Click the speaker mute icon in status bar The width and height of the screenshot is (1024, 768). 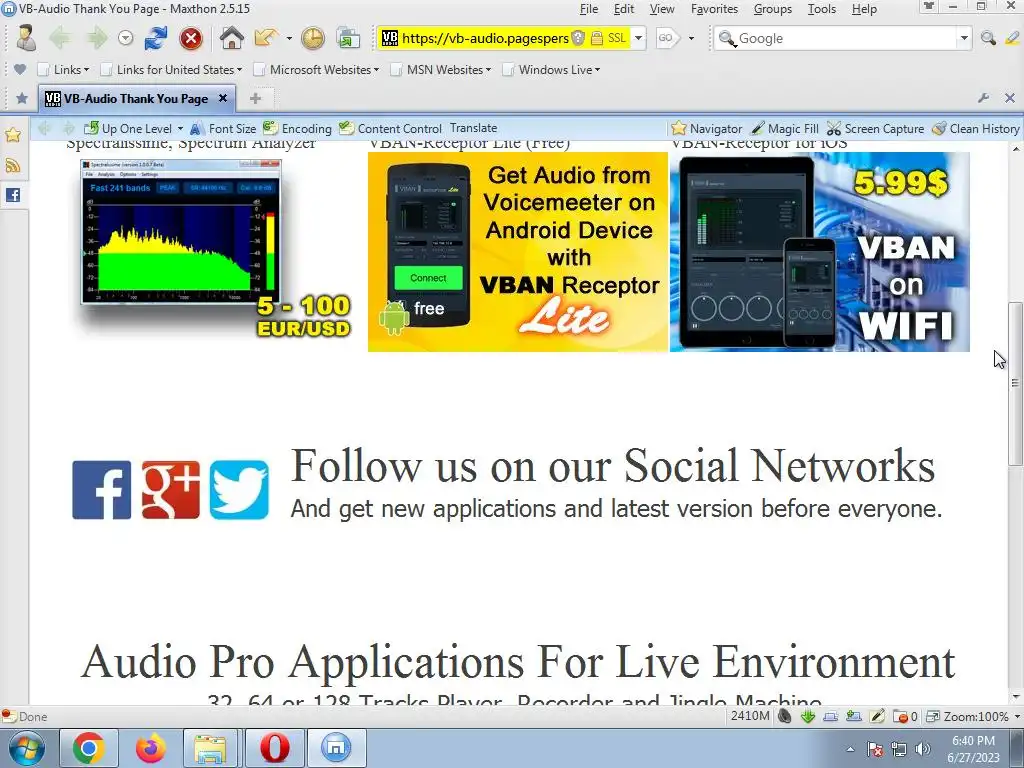click(x=784, y=716)
